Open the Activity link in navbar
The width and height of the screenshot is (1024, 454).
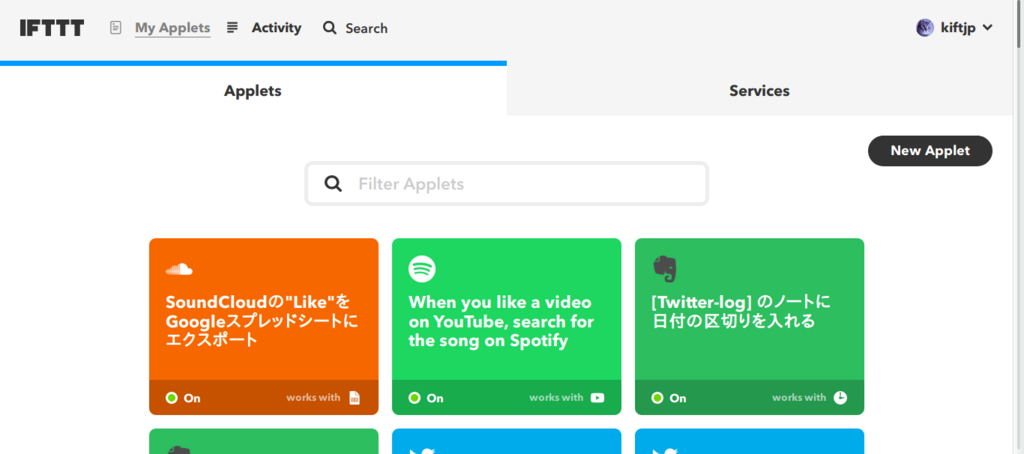tap(276, 28)
